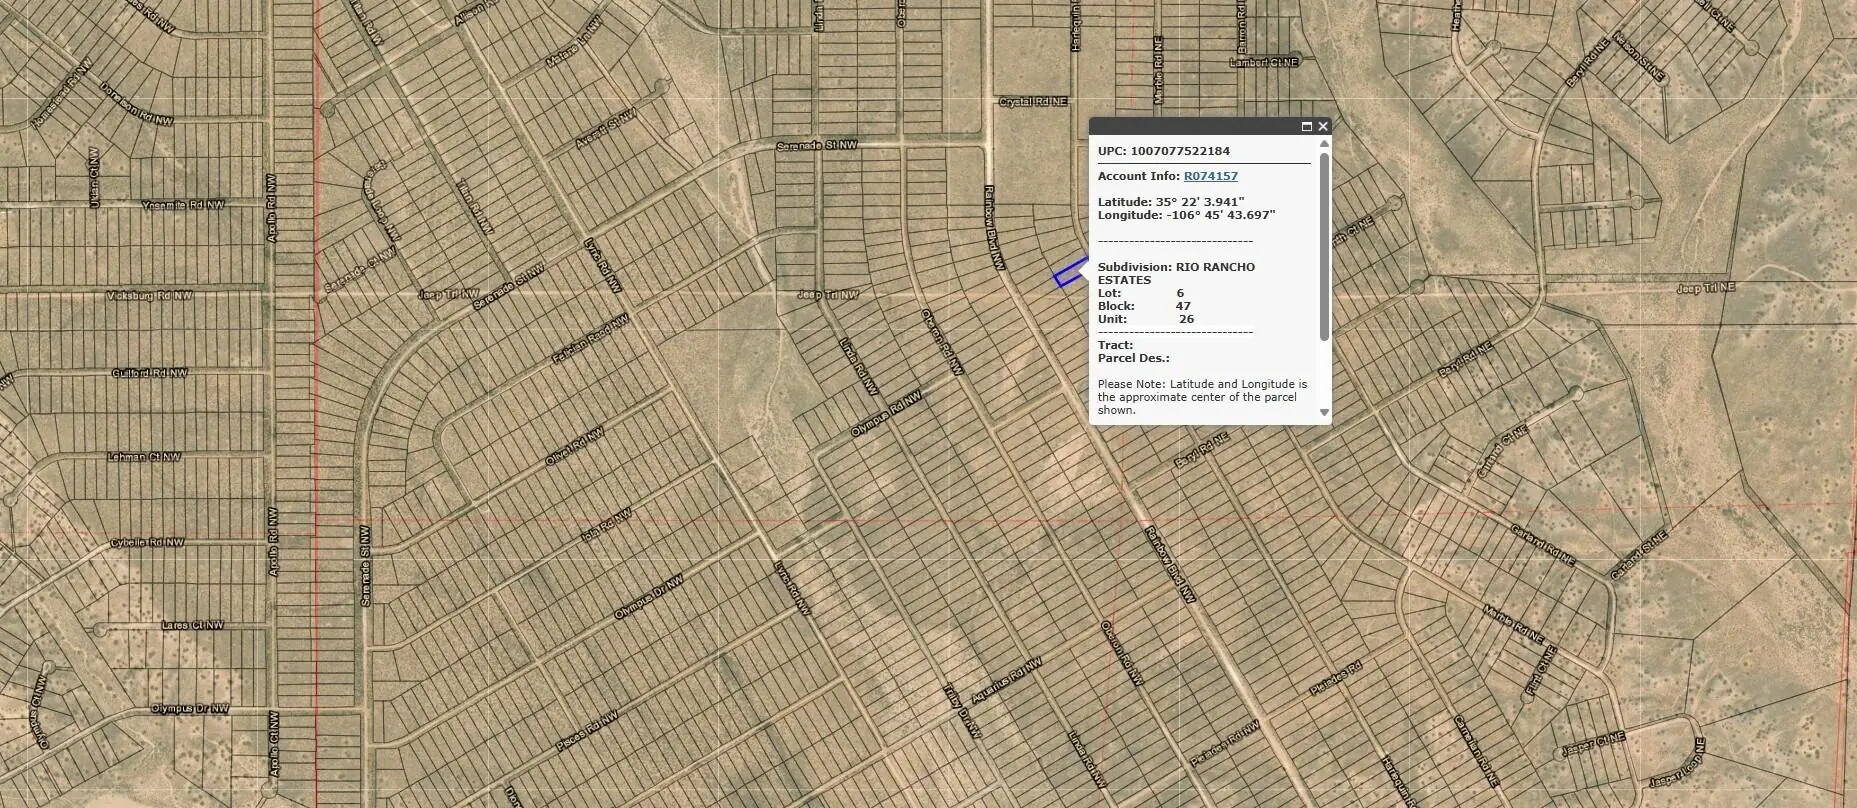Click the Subdivision RIO RANCHO ESTATES text
The image size is (1857, 808).
(x=1176, y=273)
